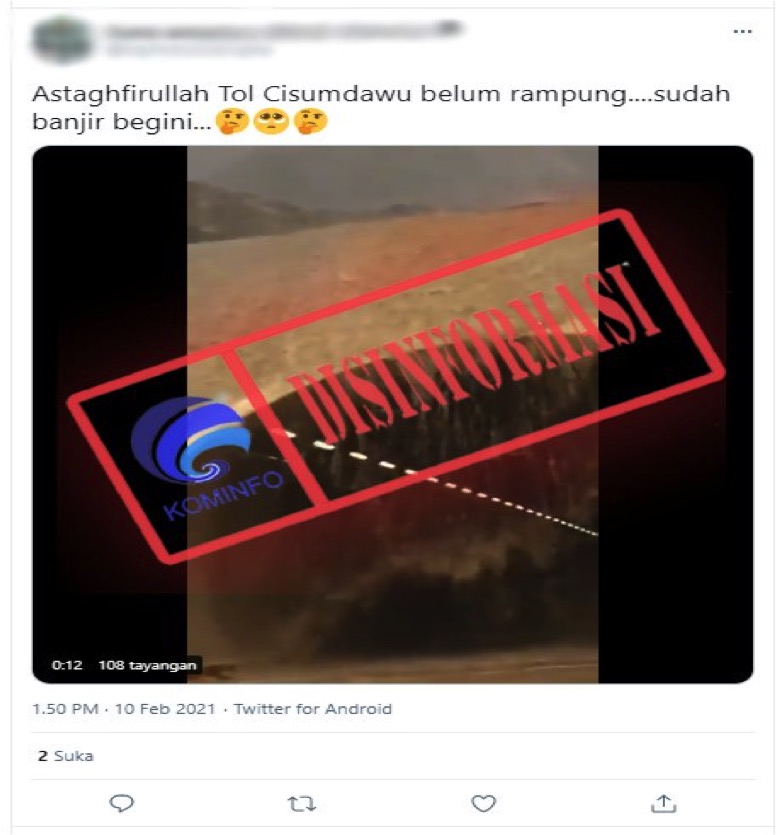Click the 108 tayangan view count

pos(148,665)
